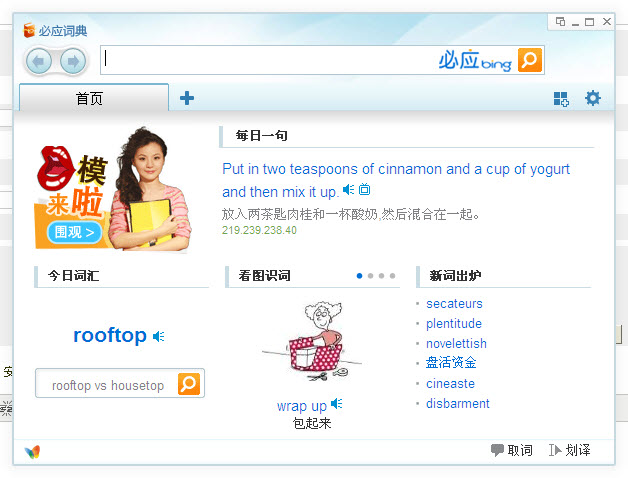The image size is (628, 478).
Task: Open the settings gear icon
Action: [x=593, y=98]
